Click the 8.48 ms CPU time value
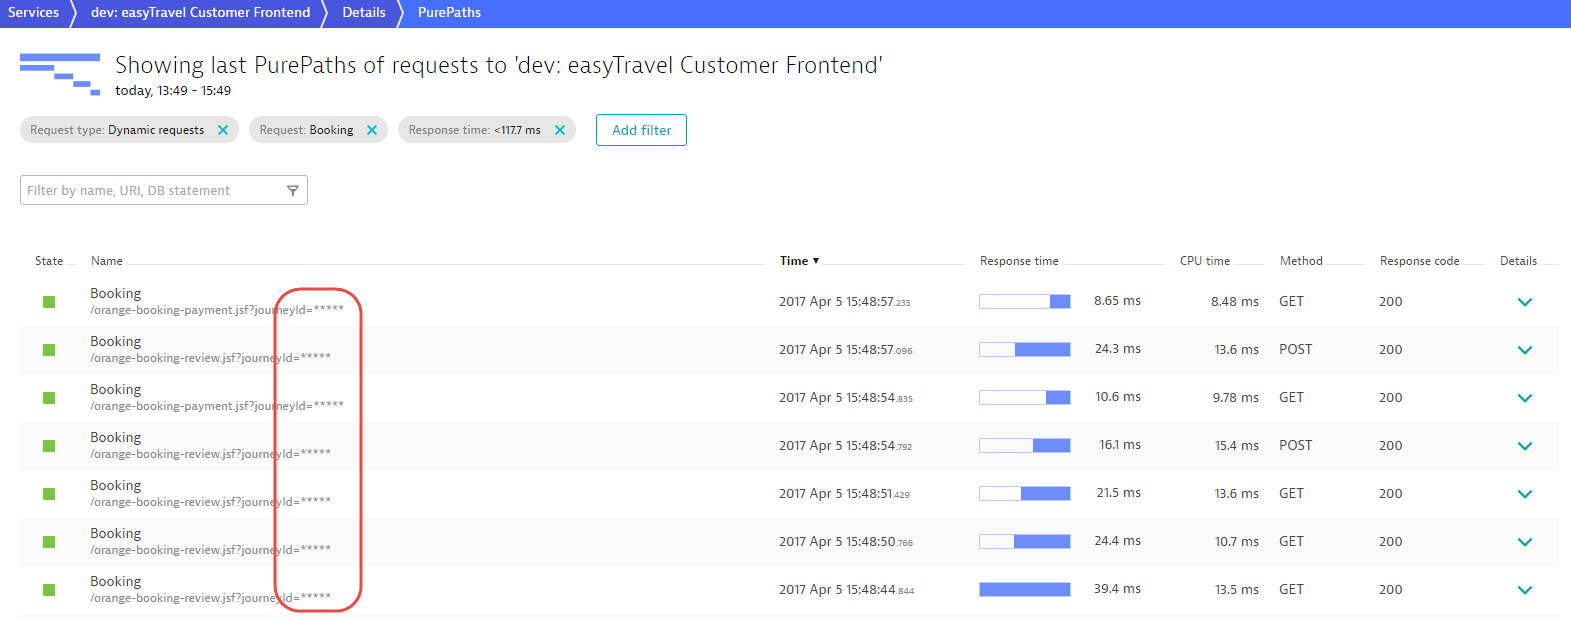Image resolution: width=1571 pixels, height=619 pixels. 1235,302
